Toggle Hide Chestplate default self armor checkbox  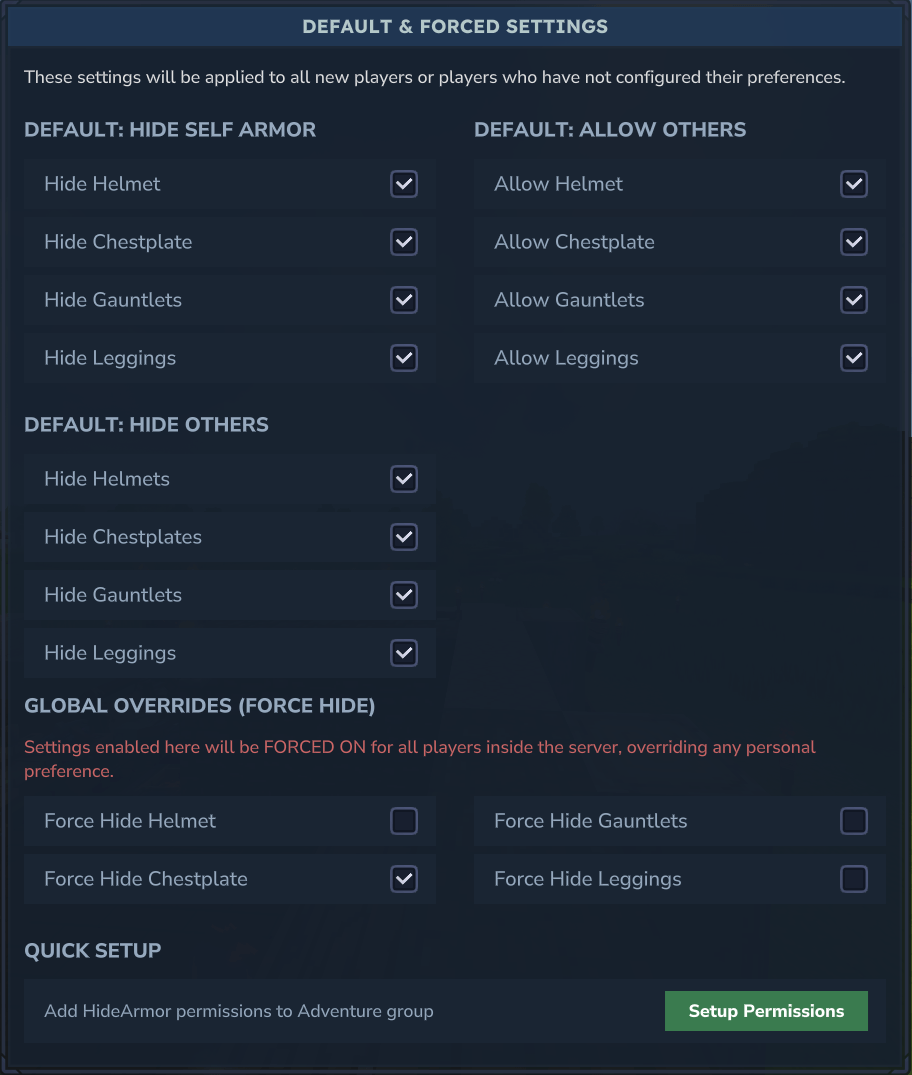coord(404,242)
